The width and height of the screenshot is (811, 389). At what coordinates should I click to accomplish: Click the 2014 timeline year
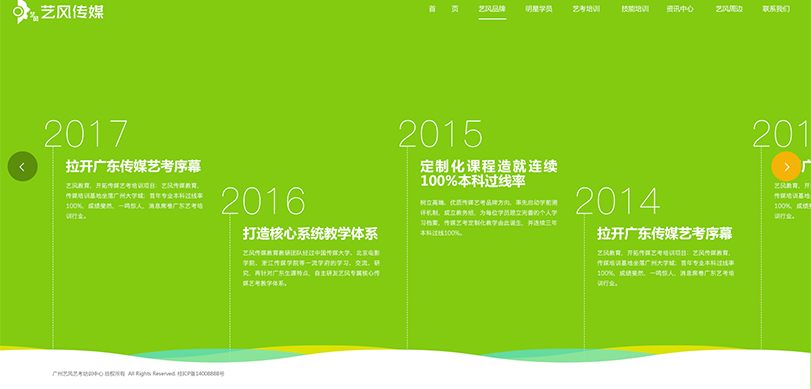coord(618,201)
